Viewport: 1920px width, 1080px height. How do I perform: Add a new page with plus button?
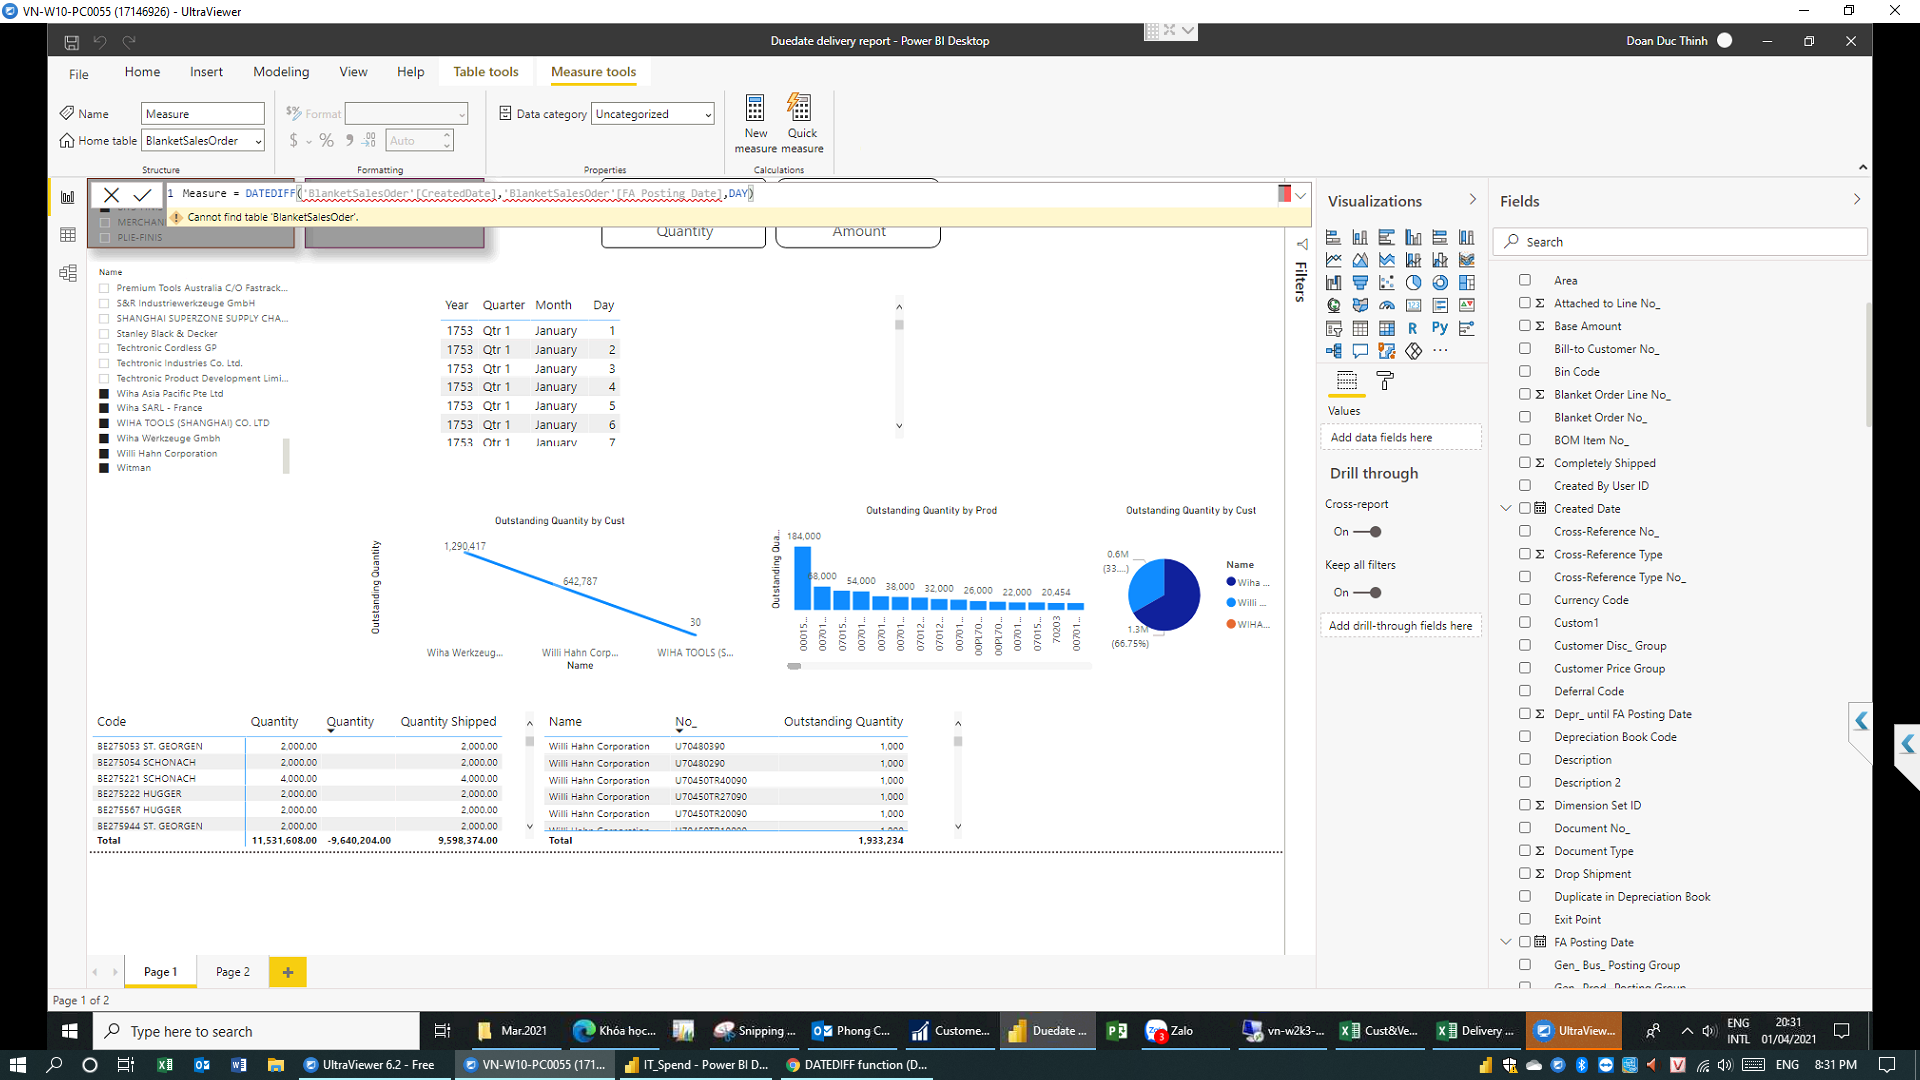288,972
